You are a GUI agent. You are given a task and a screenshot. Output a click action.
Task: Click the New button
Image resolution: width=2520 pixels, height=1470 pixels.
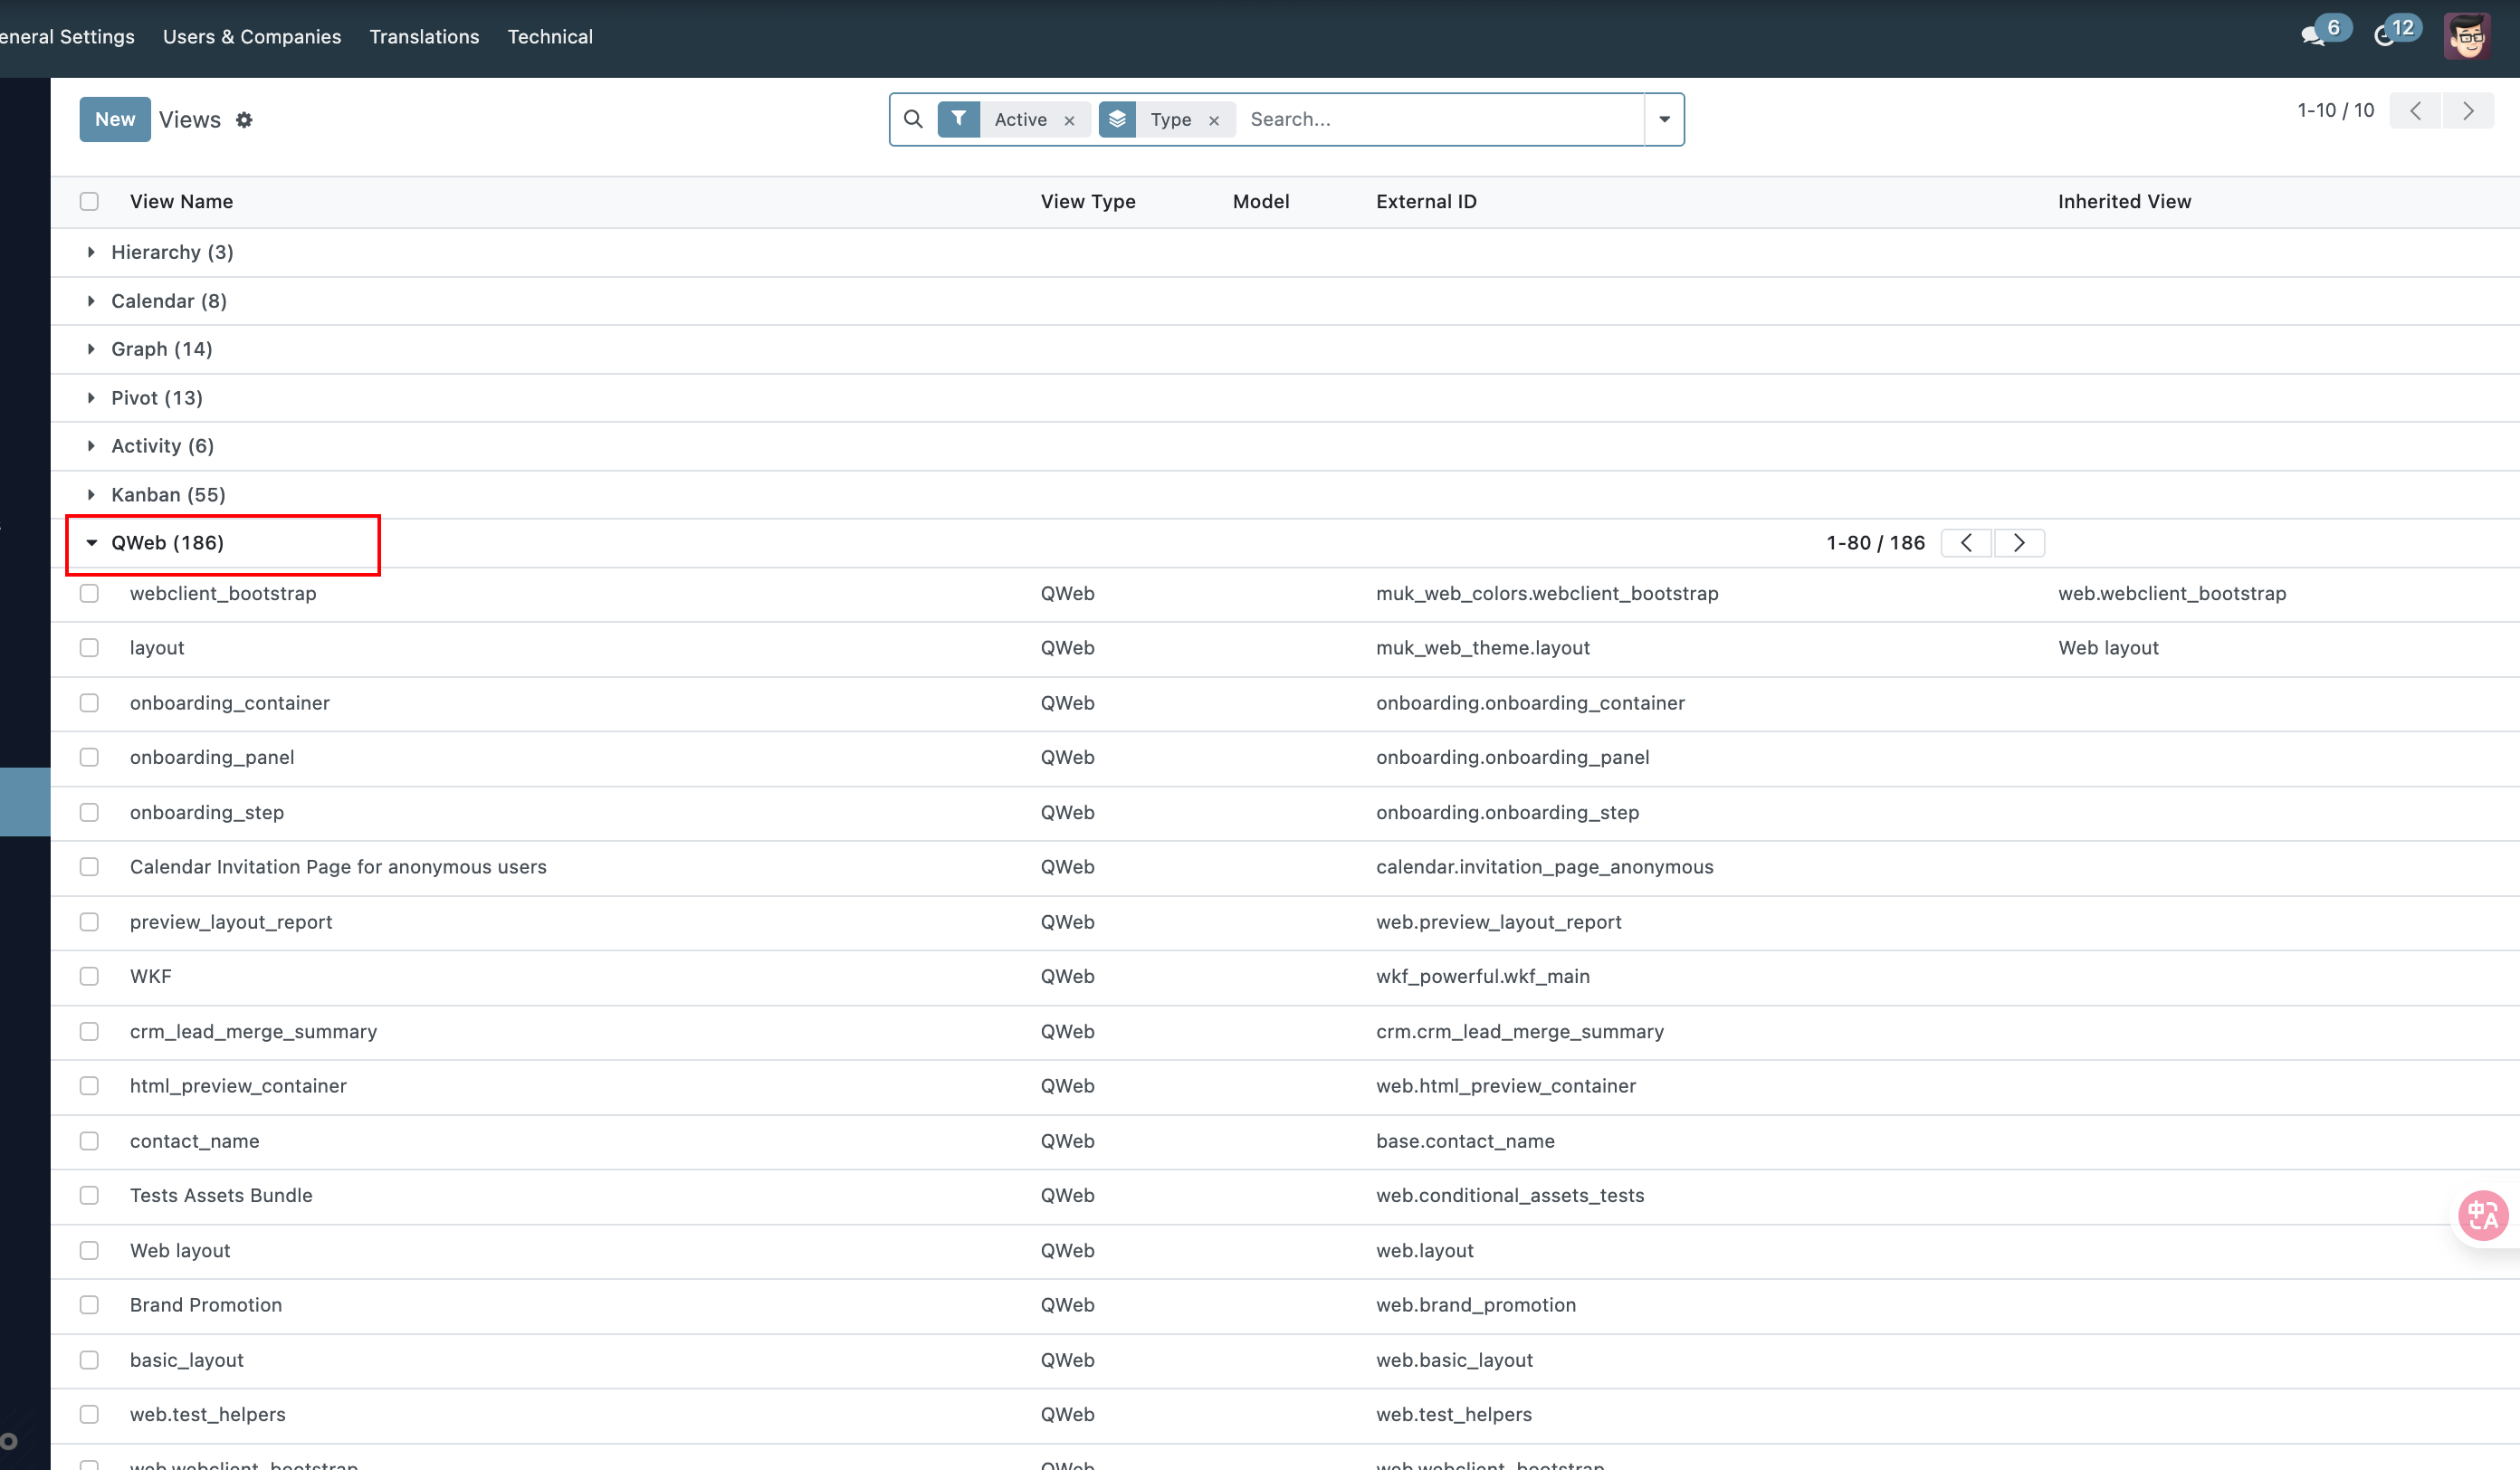coord(115,119)
